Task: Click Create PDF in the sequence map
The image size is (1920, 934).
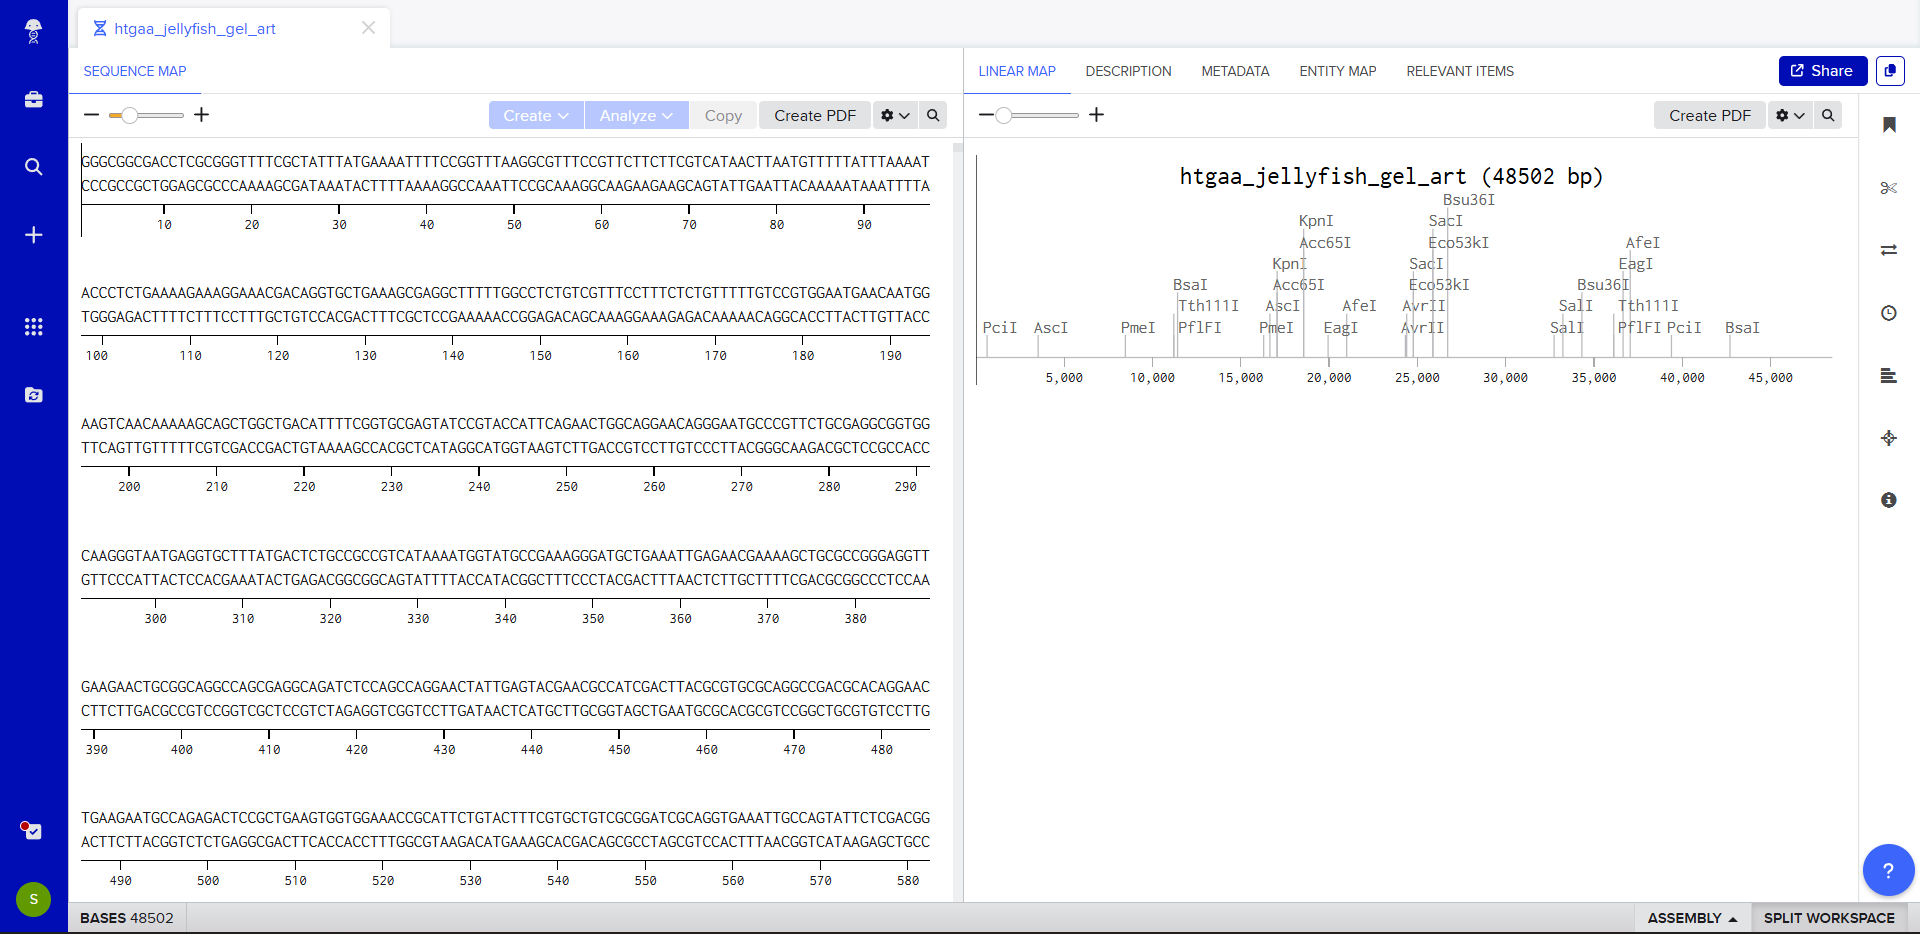Action: [x=814, y=116]
